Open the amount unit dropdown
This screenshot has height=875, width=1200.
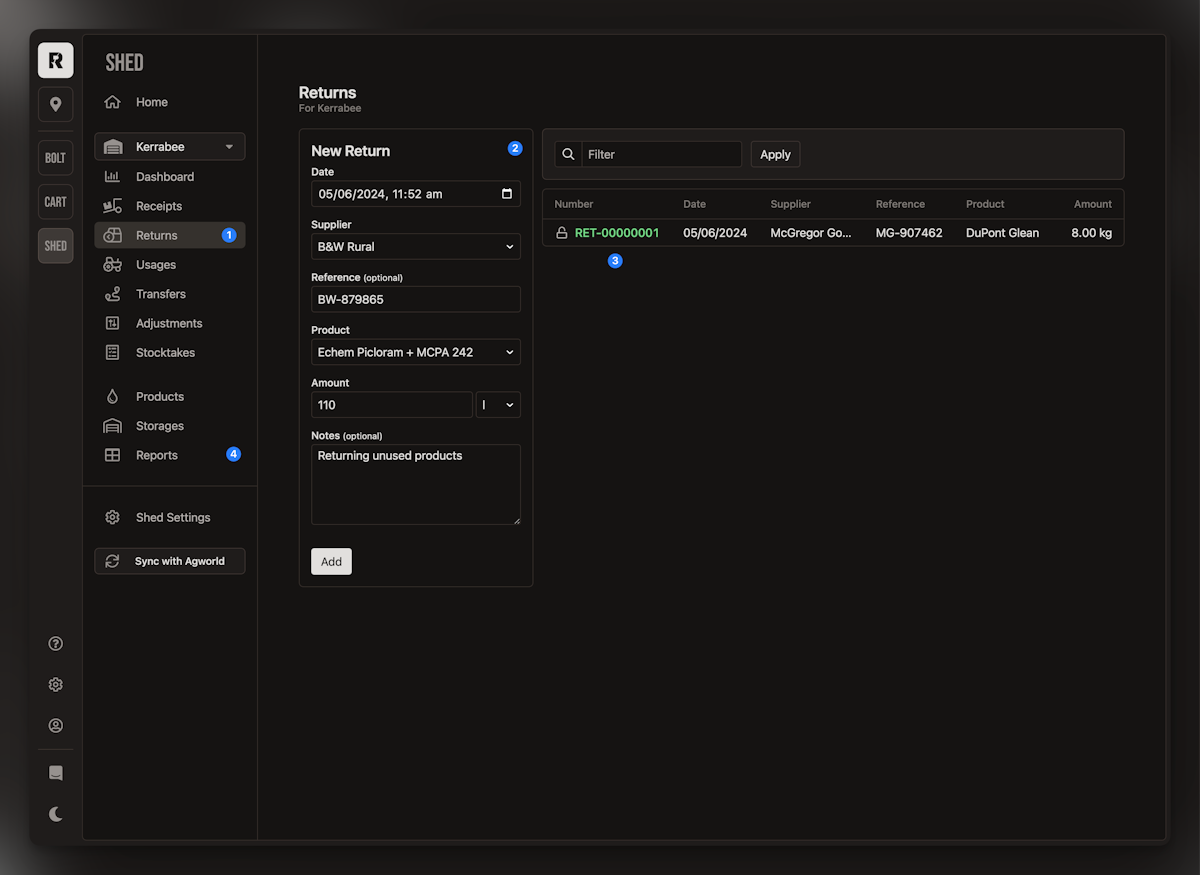coord(498,404)
